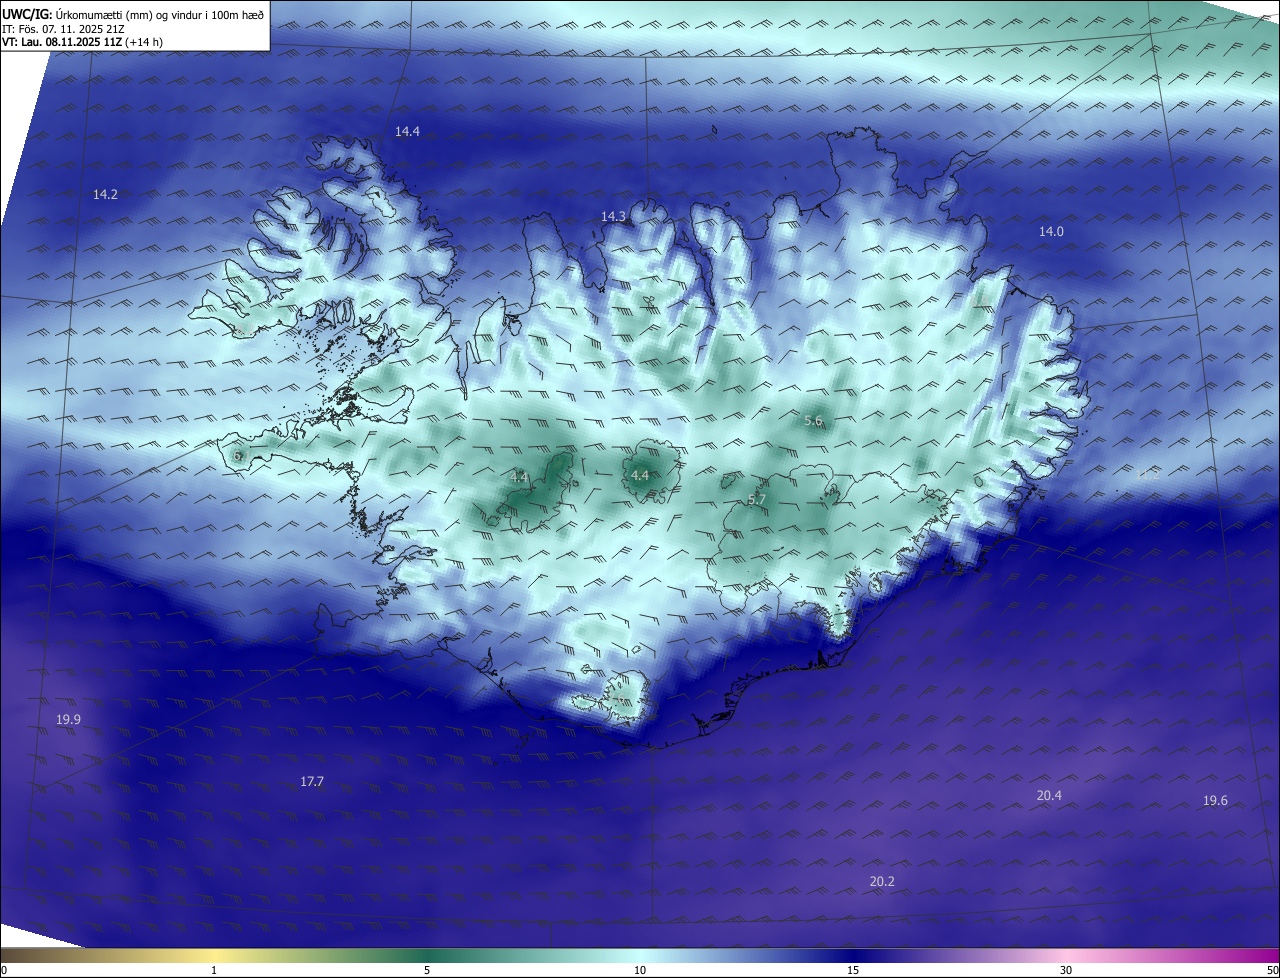Click the 5 tick on color scale

coord(427,970)
